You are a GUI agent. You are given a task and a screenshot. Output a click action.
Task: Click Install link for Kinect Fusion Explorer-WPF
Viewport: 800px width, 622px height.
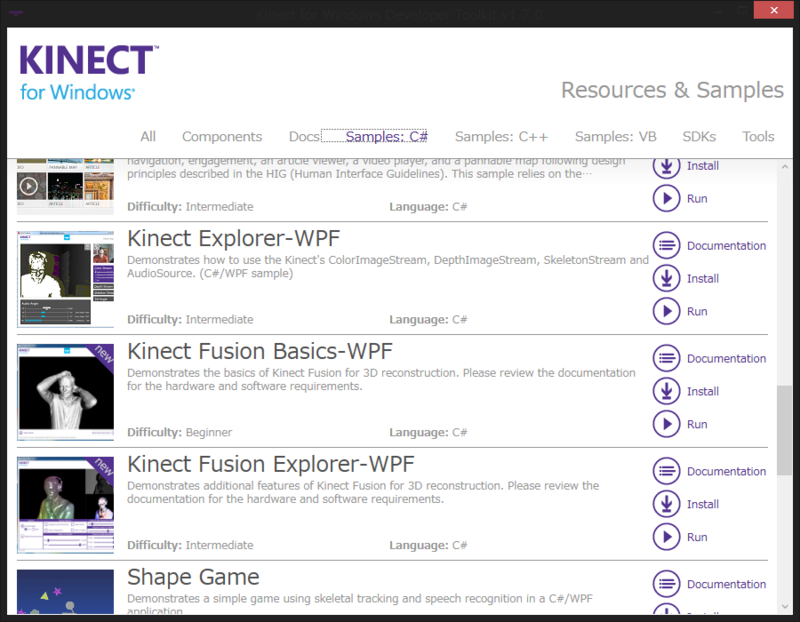pyautogui.click(x=703, y=504)
